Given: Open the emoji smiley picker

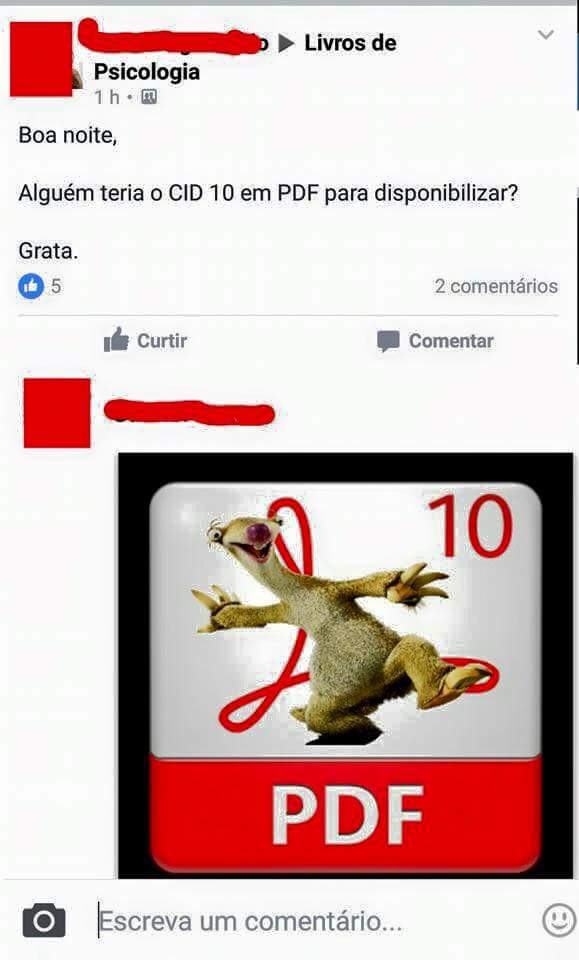Looking at the screenshot, I should pyautogui.click(x=559, y=920).
